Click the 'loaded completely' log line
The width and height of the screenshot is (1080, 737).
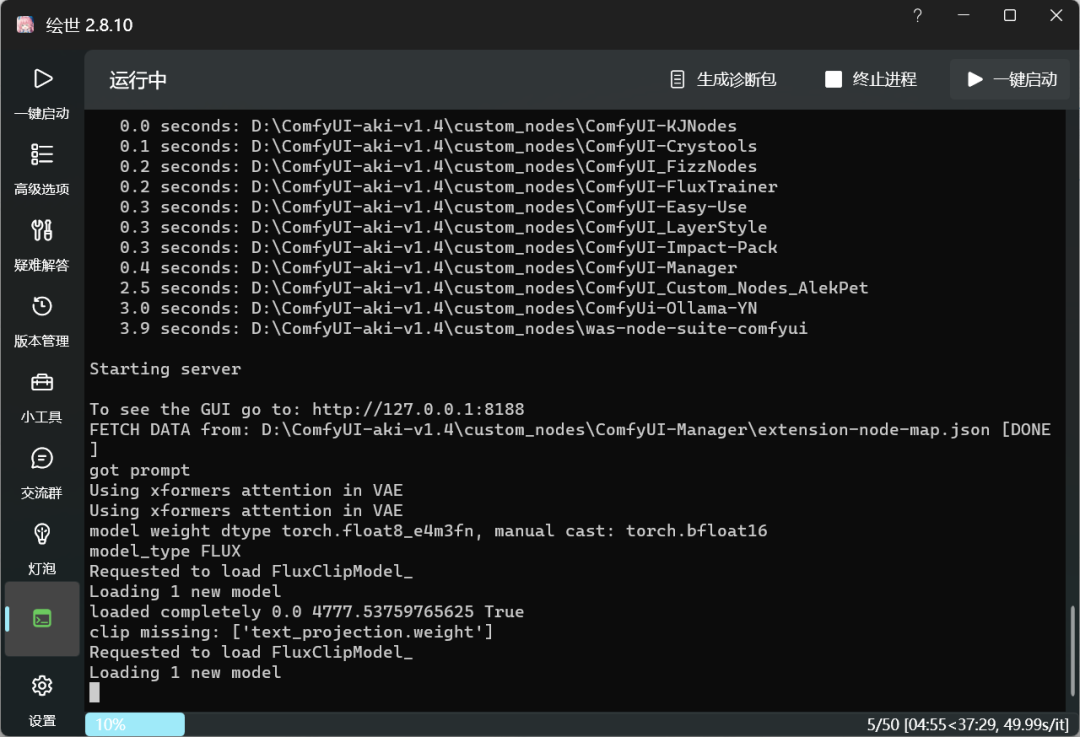tap(307, 612)
